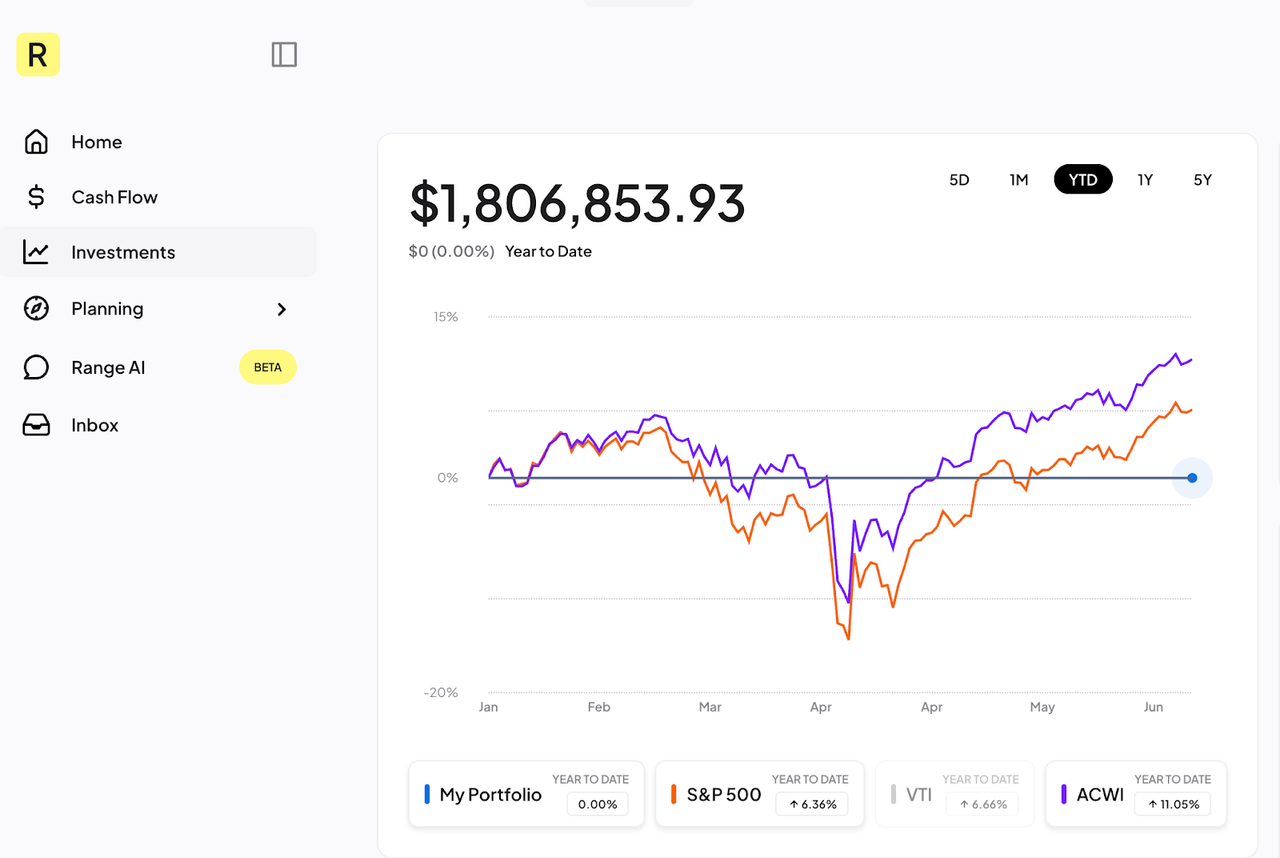Open Range AI chat bubble icon
The height and width of the screenshot is (858, 1280).
36,367
